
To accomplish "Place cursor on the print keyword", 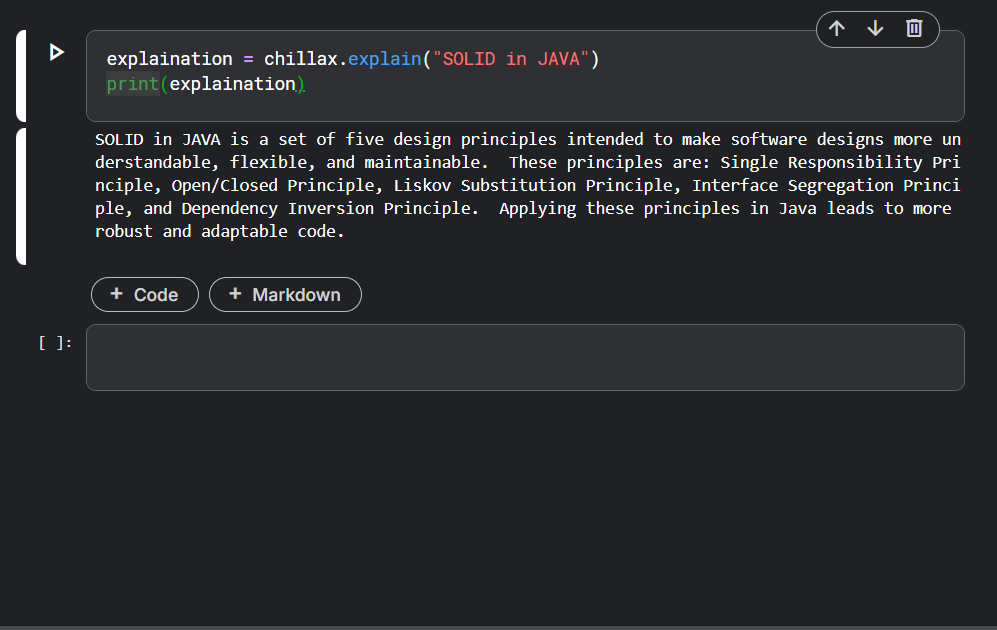I will tap(132, 84).
